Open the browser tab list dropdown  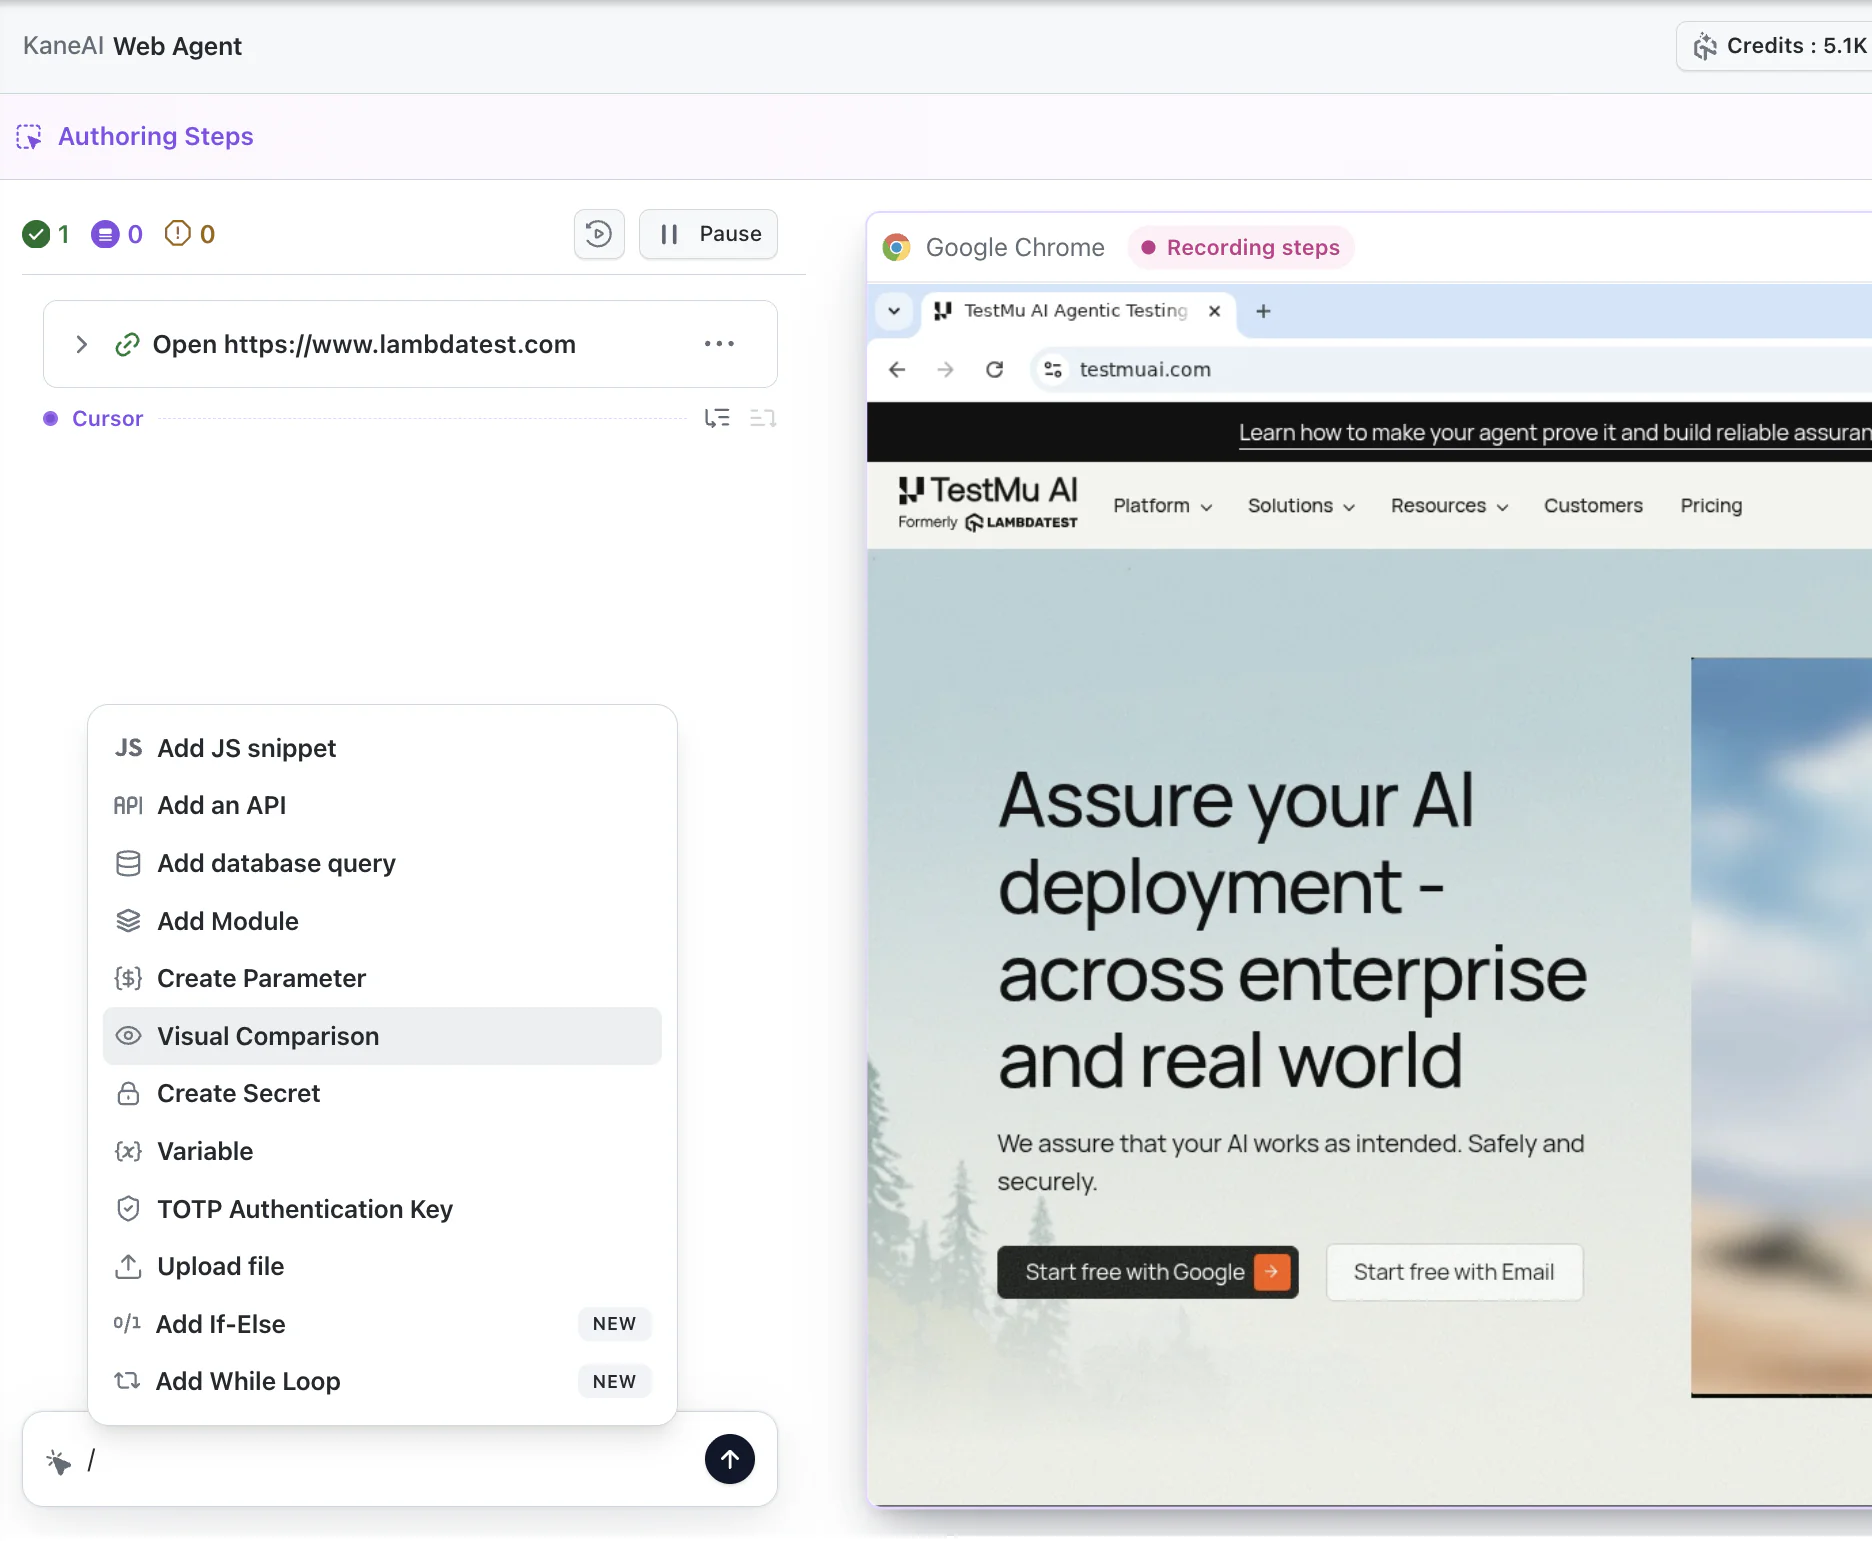coord(894,311)
